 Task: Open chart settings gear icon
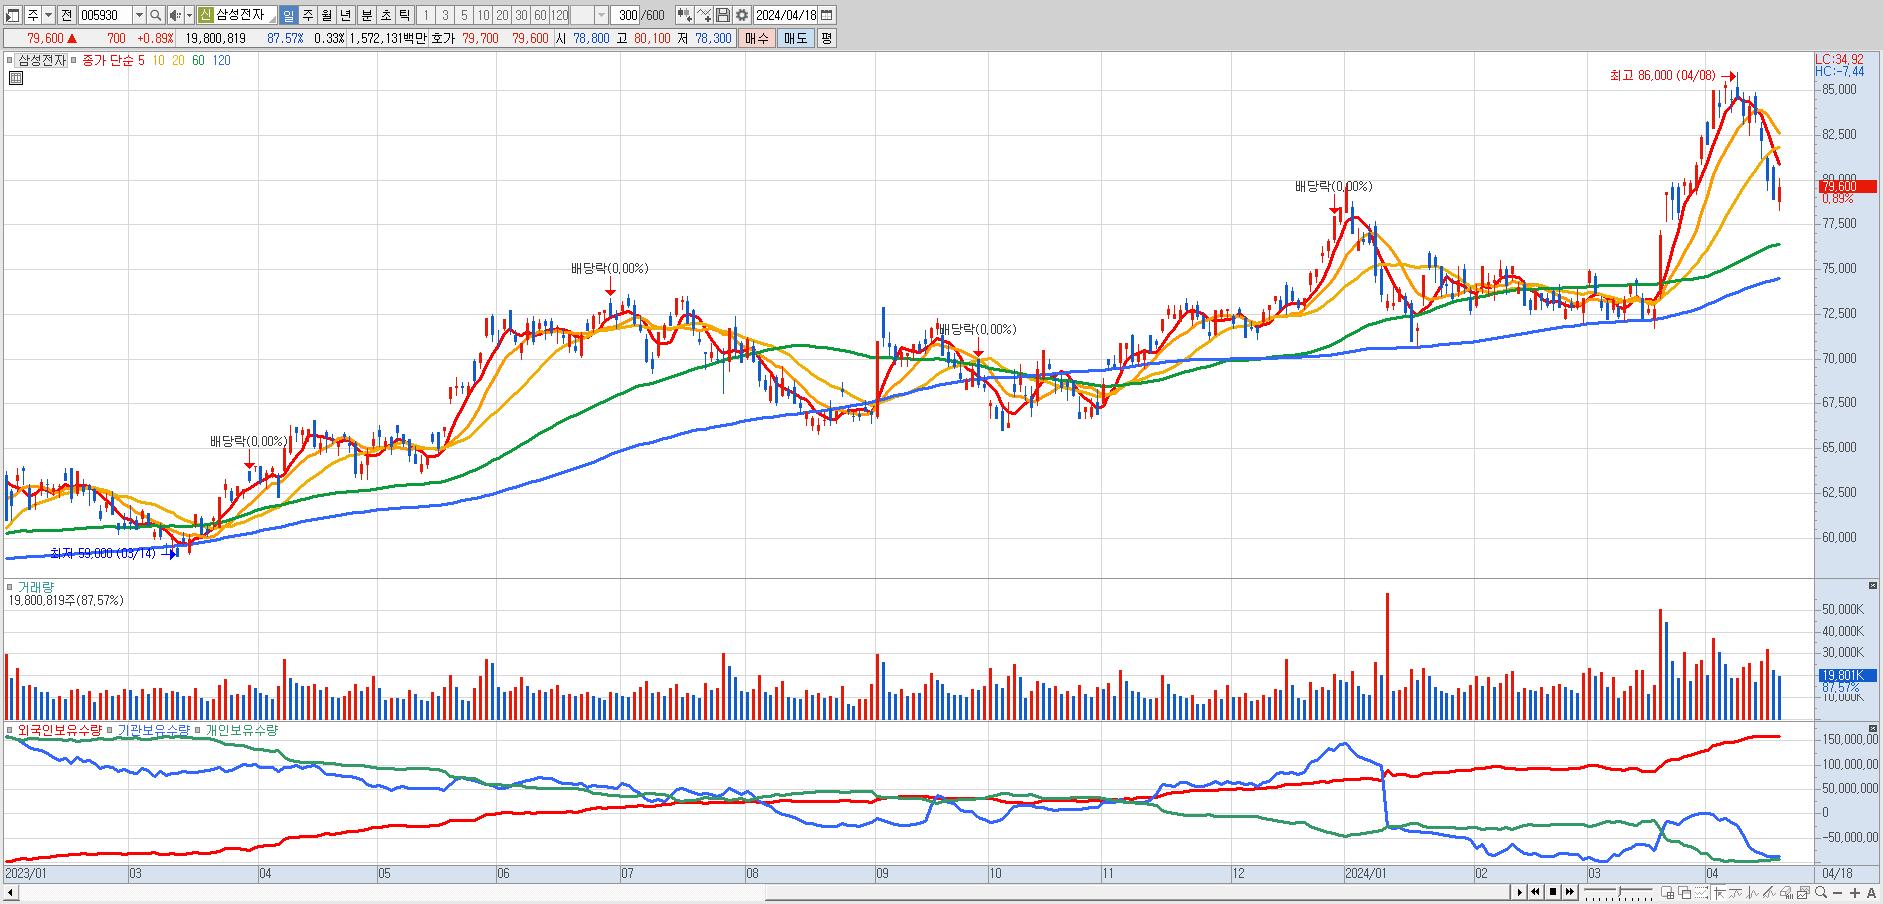coord(741,15)
